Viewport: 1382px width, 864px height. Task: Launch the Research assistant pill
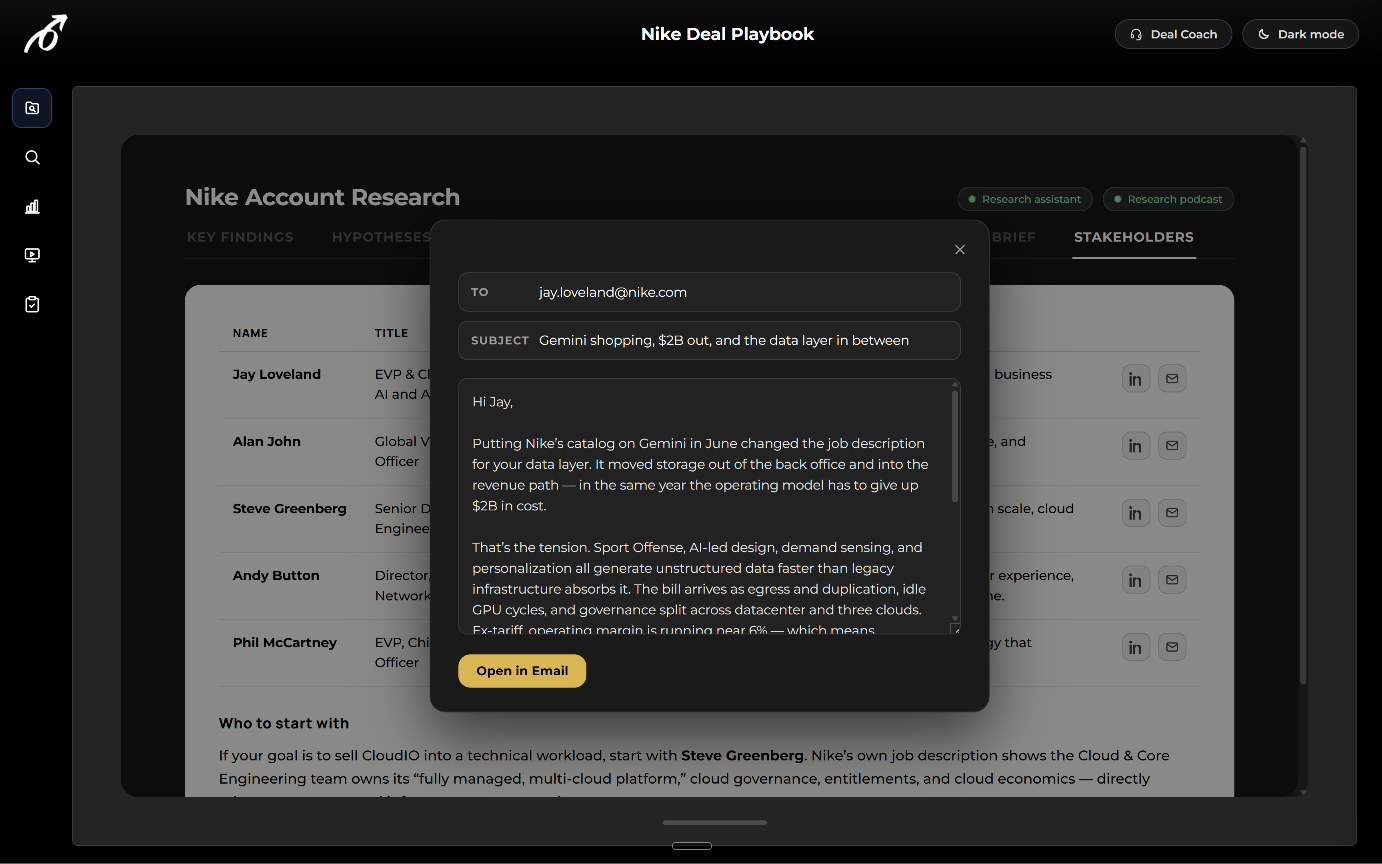pos(1025,199)
